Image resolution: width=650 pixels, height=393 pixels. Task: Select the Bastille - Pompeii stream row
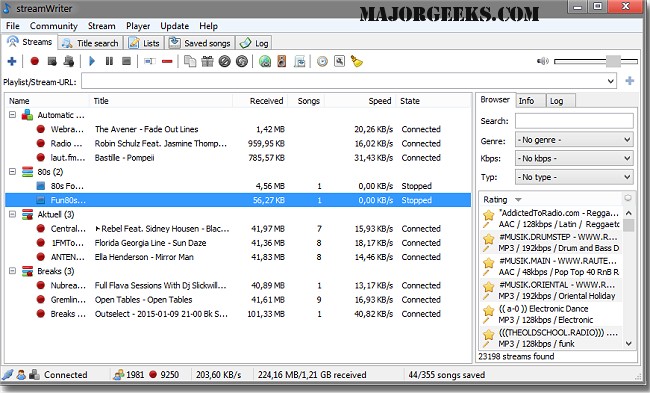238,158
